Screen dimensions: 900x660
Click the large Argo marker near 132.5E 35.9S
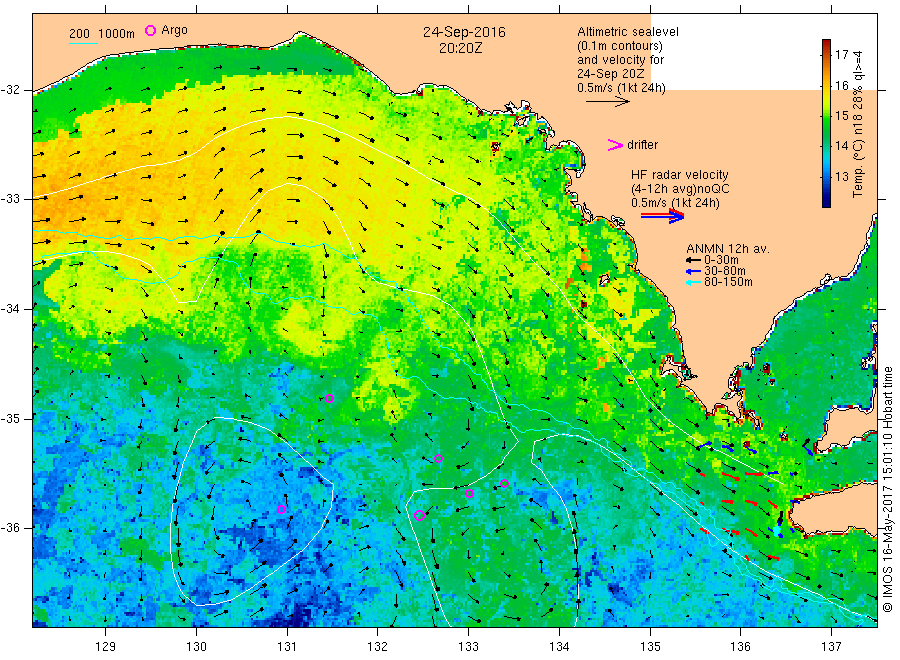coord(419,515)
